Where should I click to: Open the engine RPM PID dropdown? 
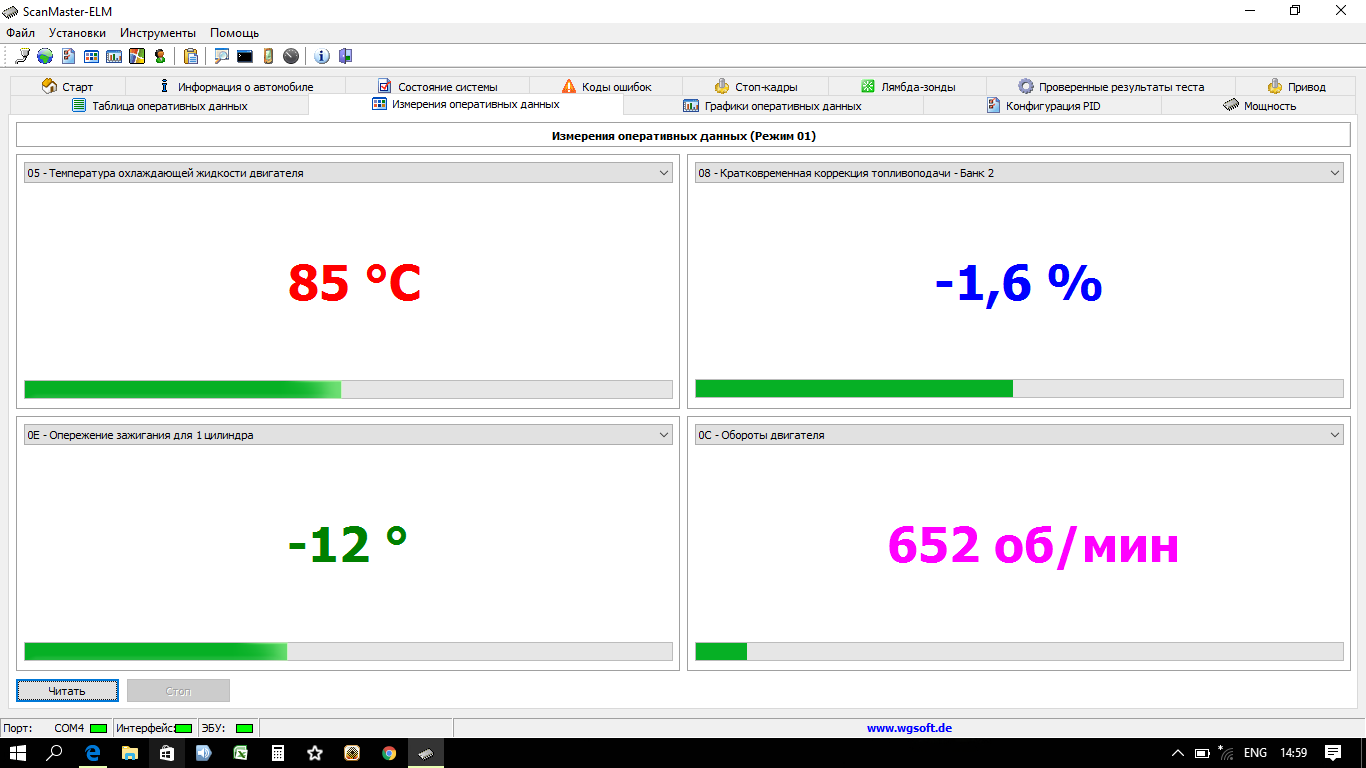[1335, 435]
